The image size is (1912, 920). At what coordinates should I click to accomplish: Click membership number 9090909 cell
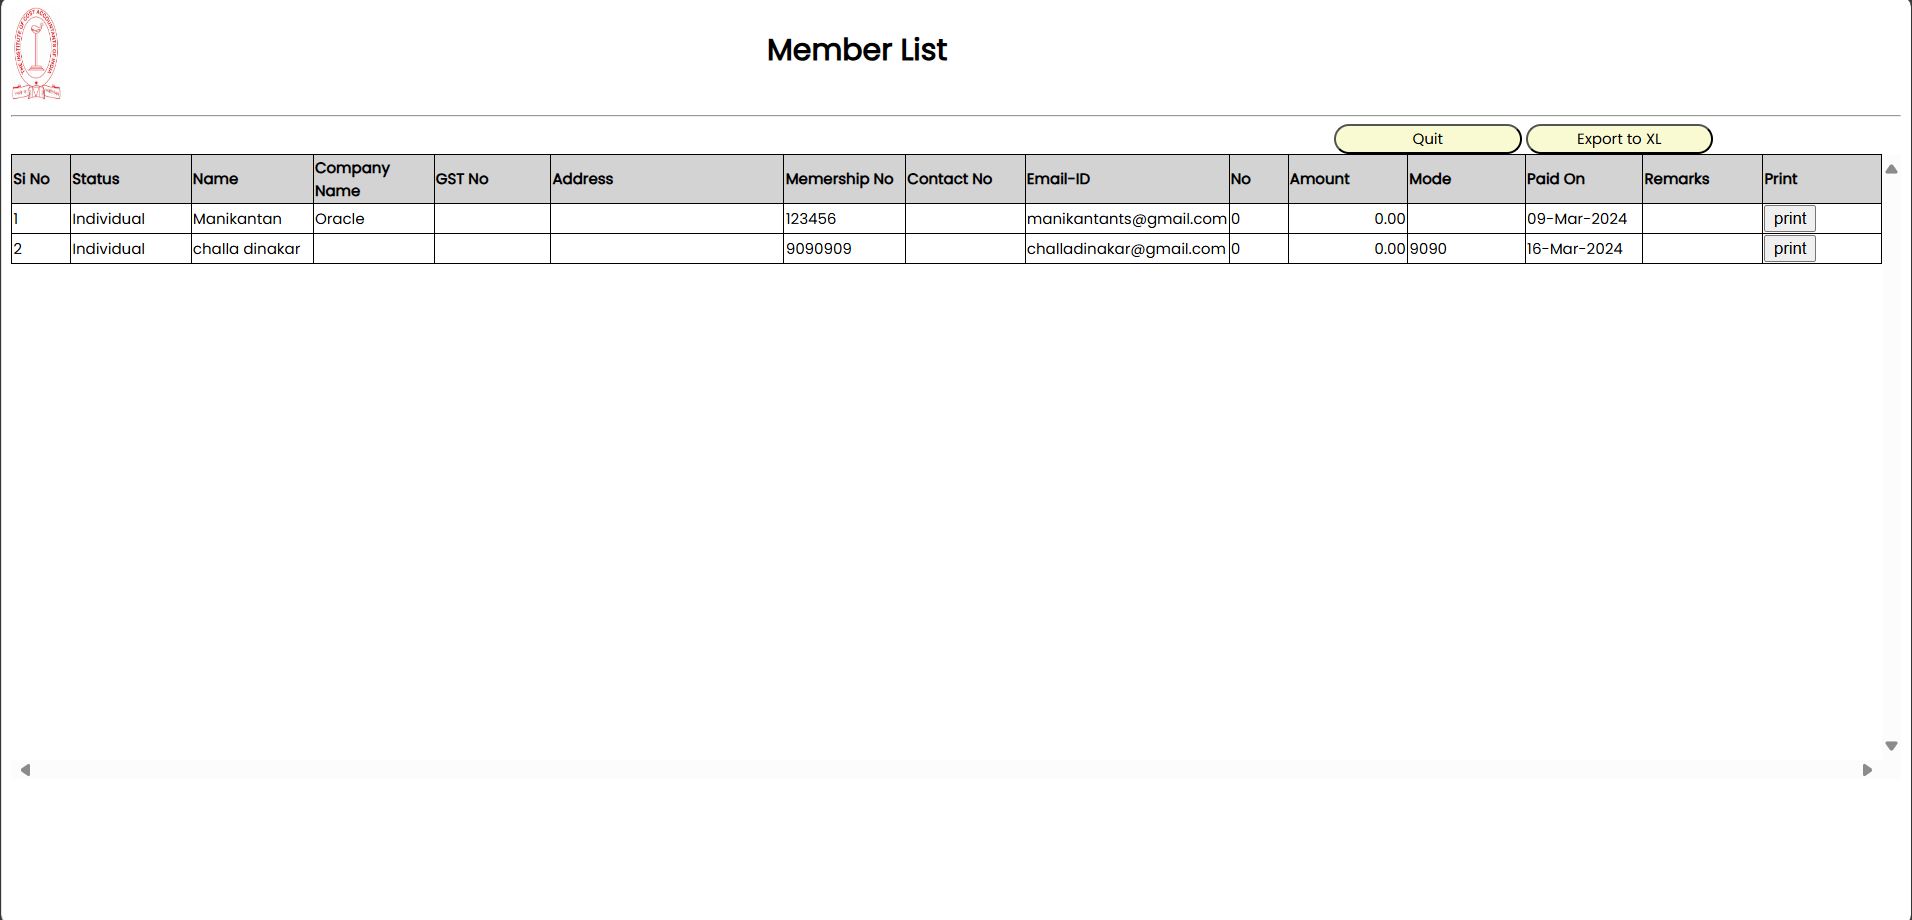coord(819,249)
